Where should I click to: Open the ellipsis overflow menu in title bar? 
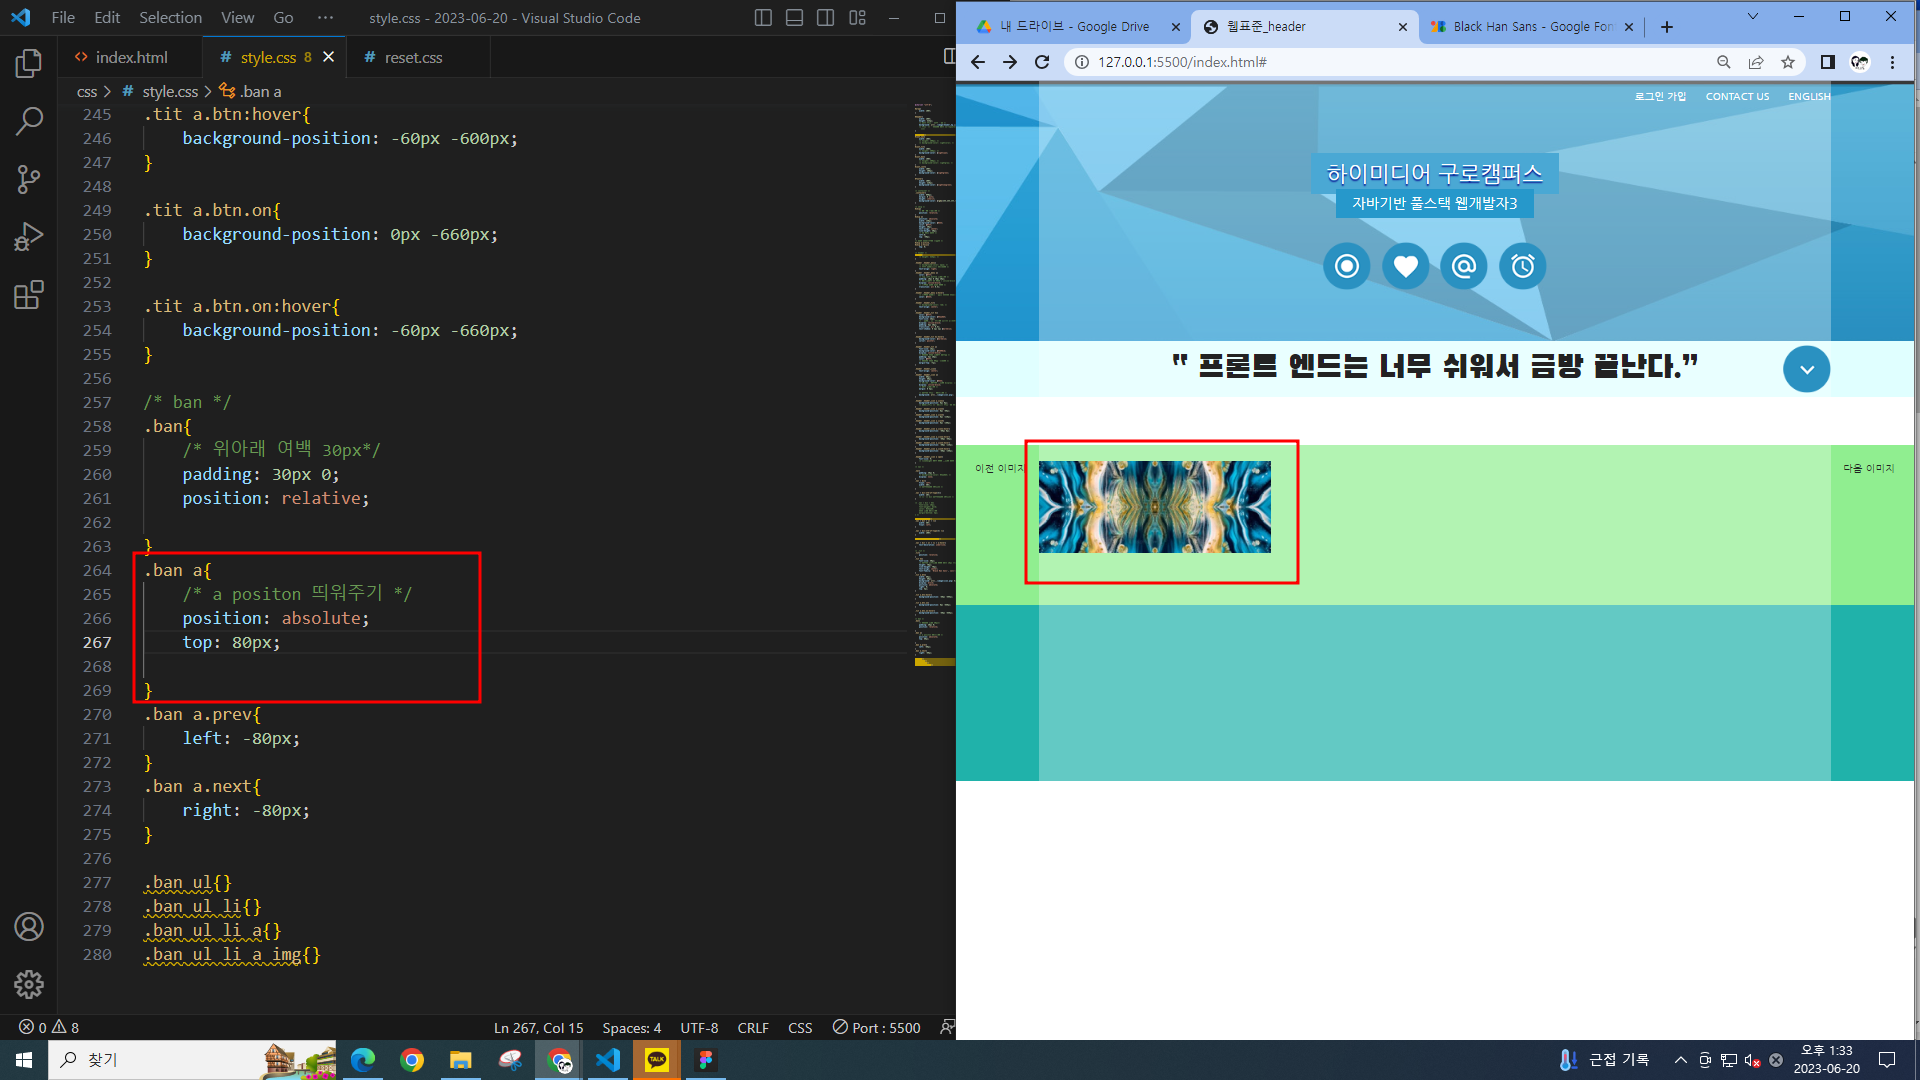click(x=325, y=18)
